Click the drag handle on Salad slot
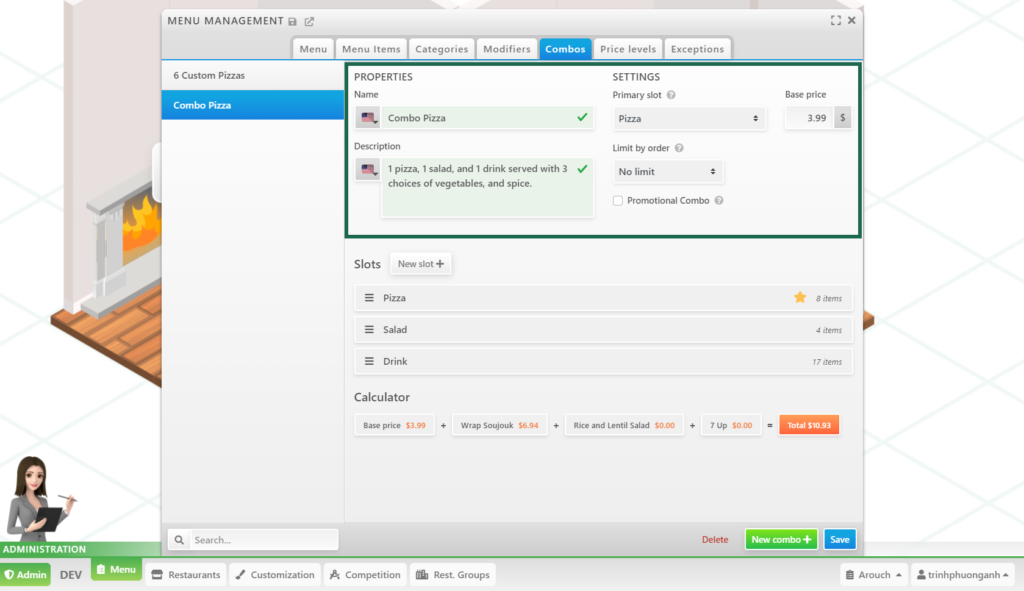 (x=369, y=330)
